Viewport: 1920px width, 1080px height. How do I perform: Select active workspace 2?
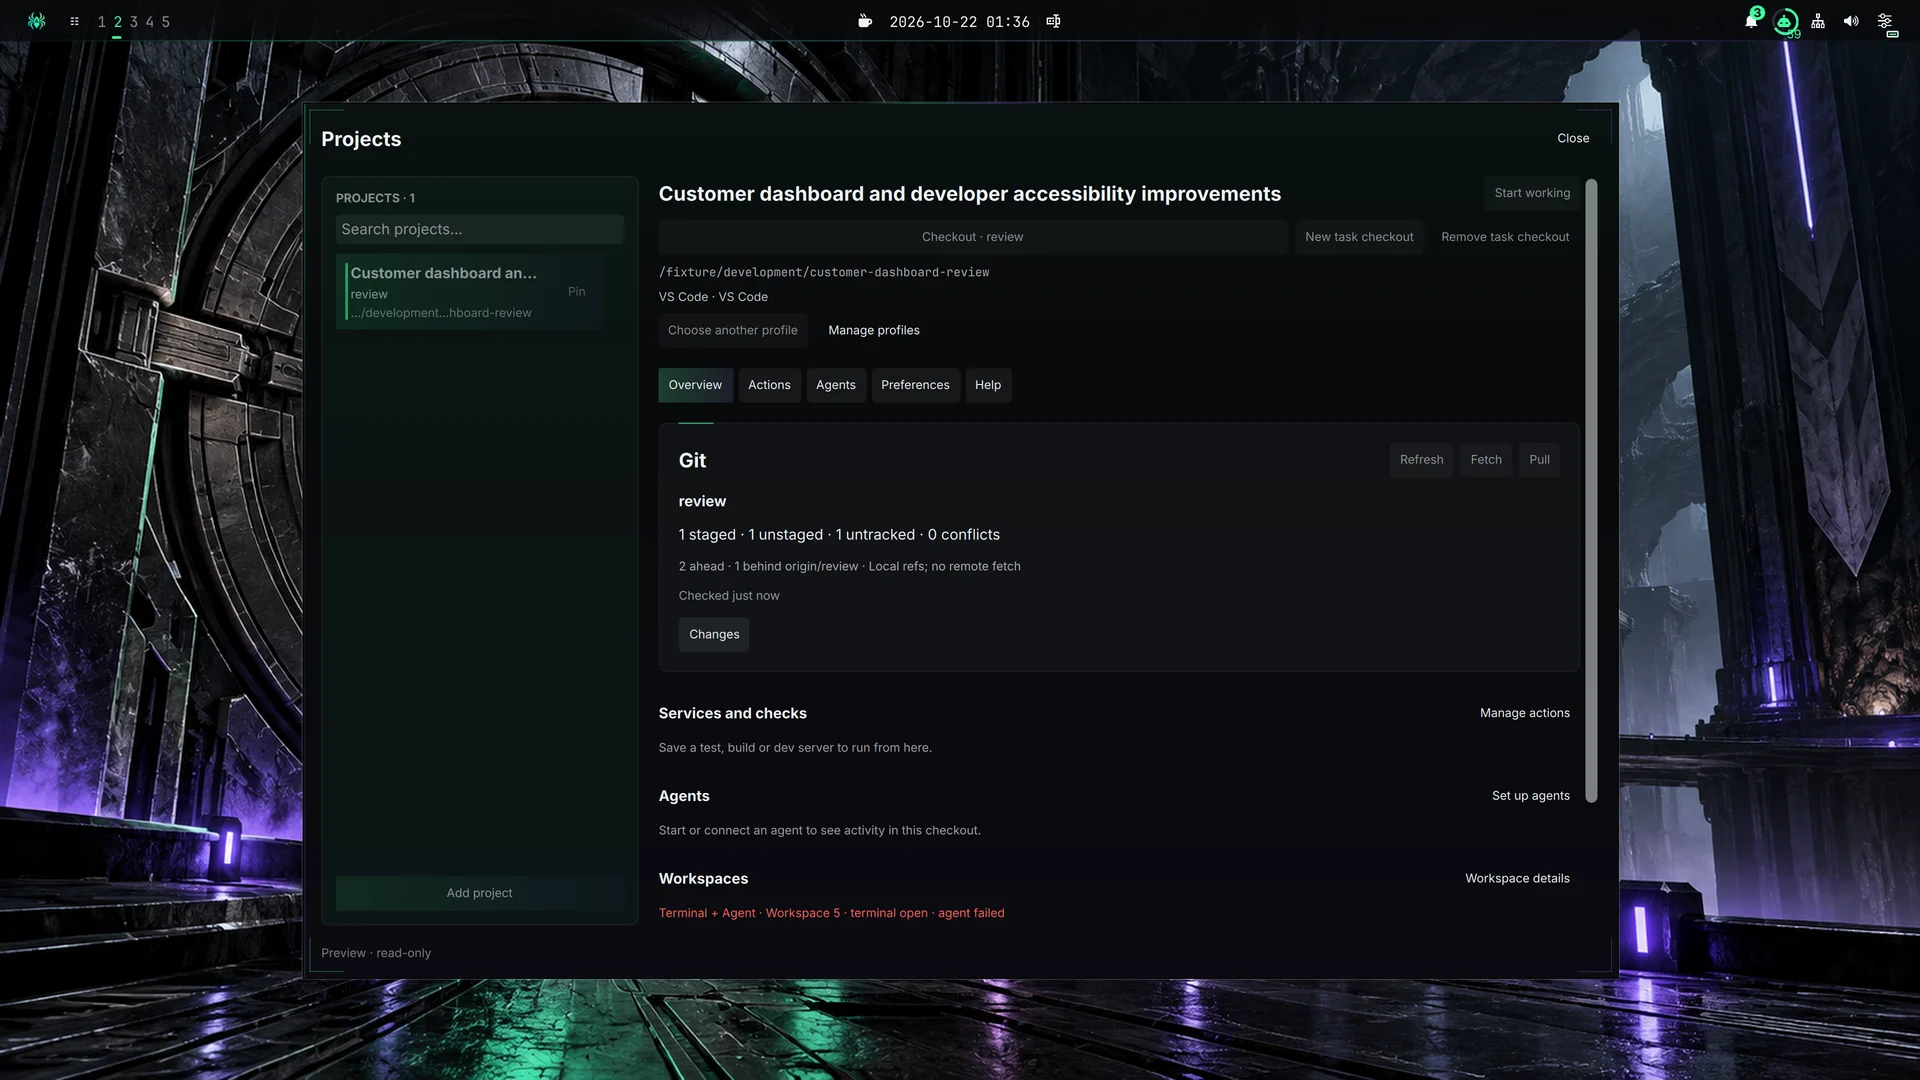[117, 22]
